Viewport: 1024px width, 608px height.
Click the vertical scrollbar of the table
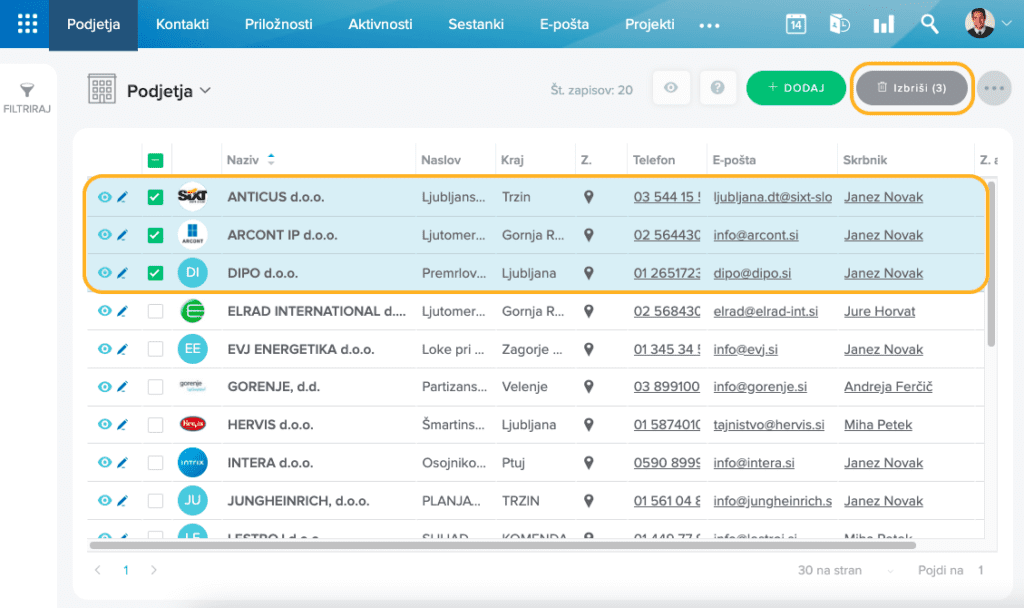pos(991,264)
